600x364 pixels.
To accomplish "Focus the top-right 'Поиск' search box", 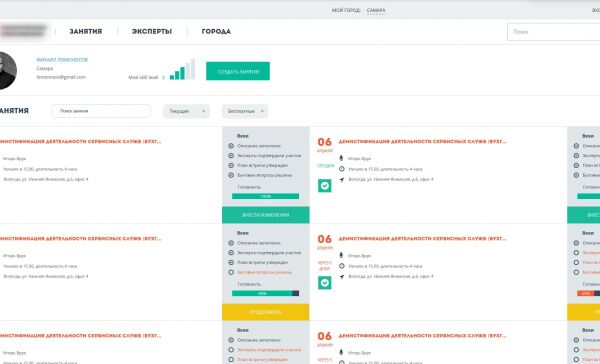I will tap(554, 32).
